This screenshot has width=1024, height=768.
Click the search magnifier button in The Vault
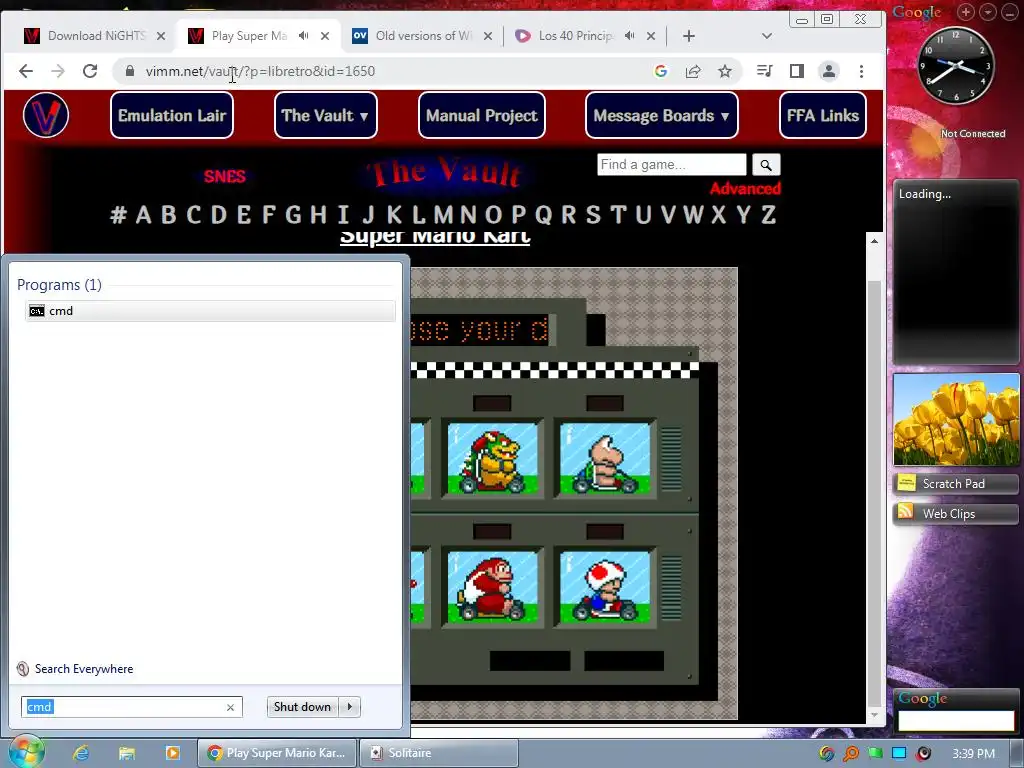(x=766, y=165)
